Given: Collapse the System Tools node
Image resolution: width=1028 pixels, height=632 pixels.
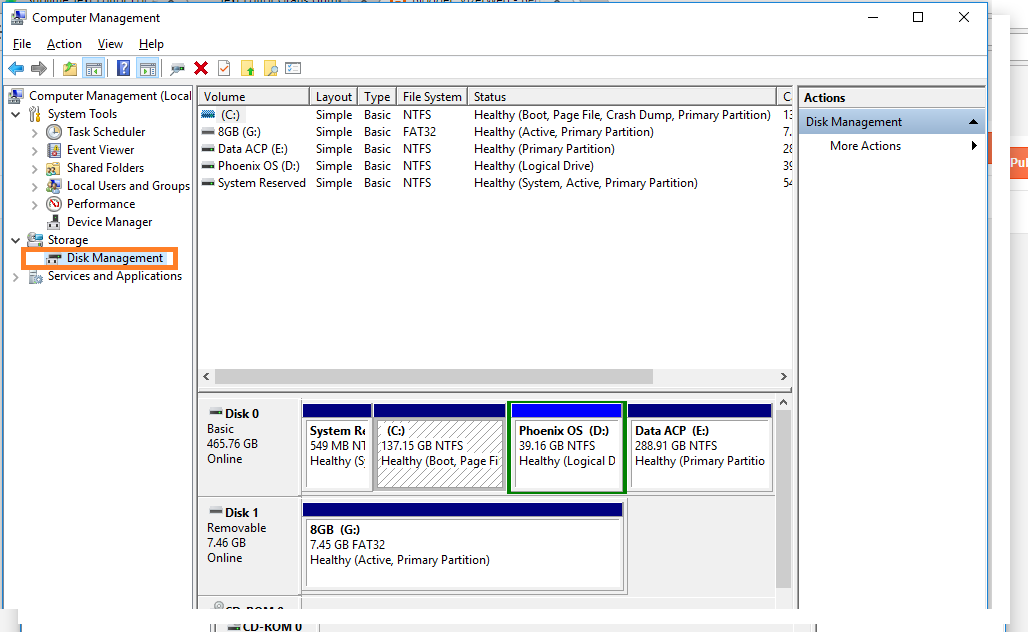Looking at the screenshot, I should 16,114.
